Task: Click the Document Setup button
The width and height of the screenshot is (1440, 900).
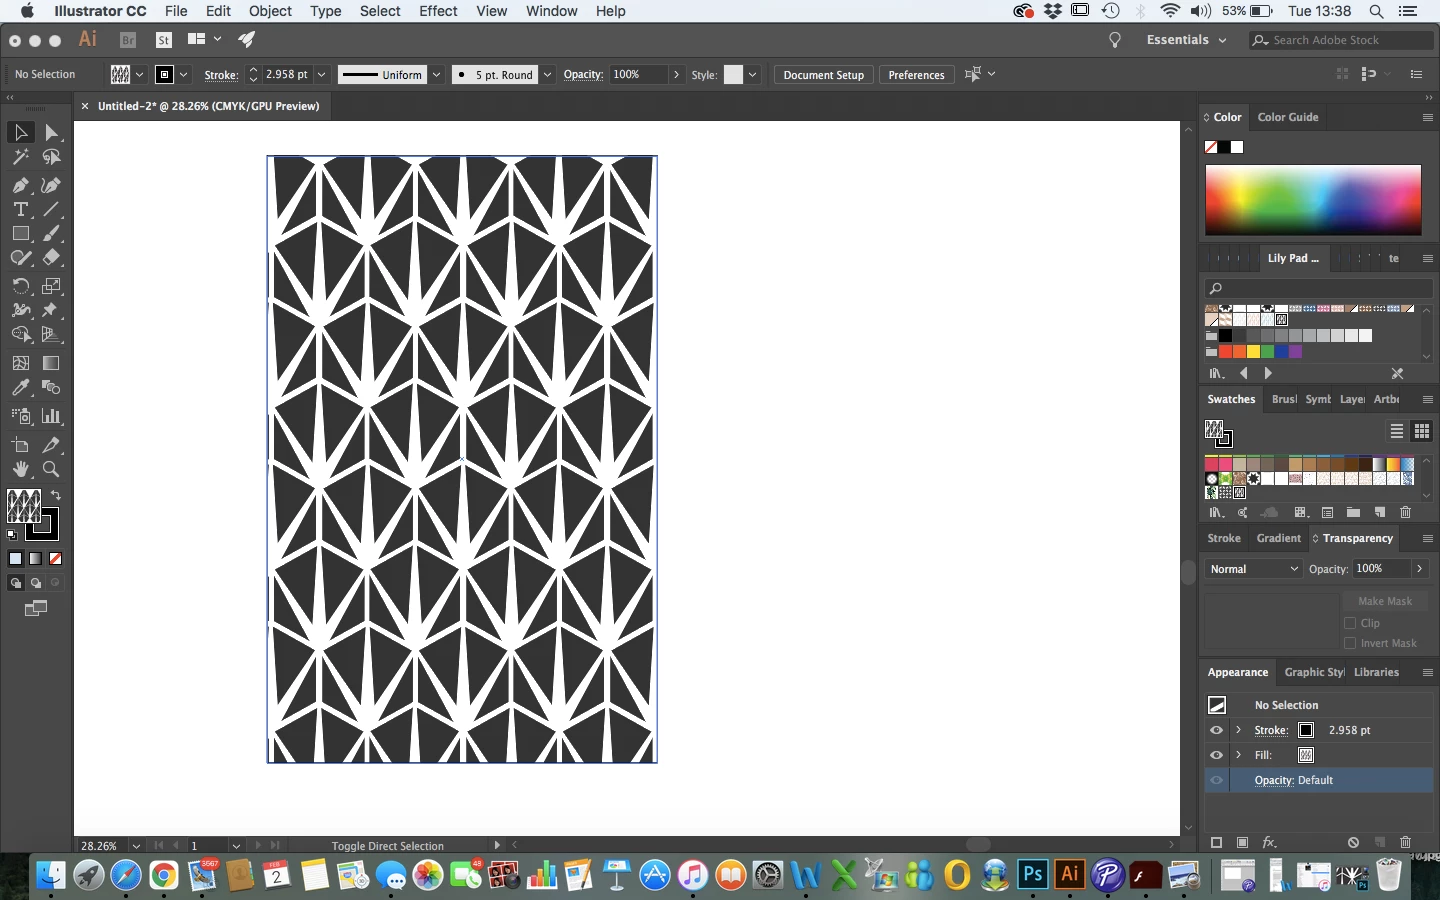Action: point(823,75)
